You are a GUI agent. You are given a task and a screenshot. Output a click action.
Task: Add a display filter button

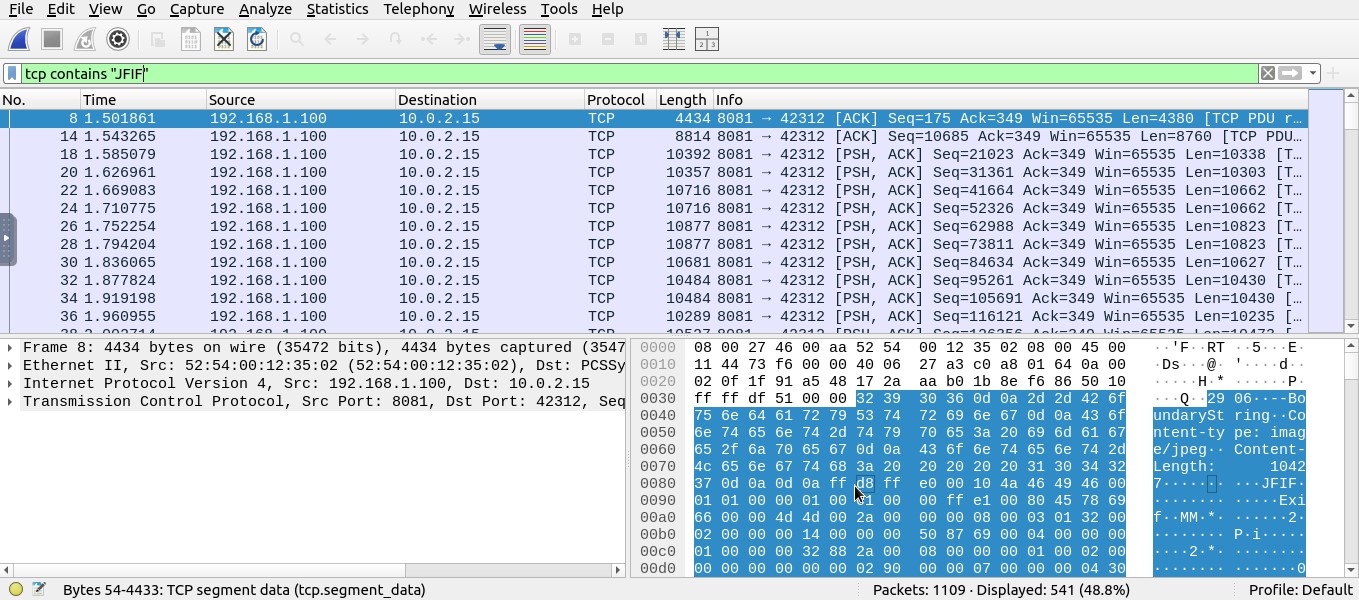(x=1333, y=73)
